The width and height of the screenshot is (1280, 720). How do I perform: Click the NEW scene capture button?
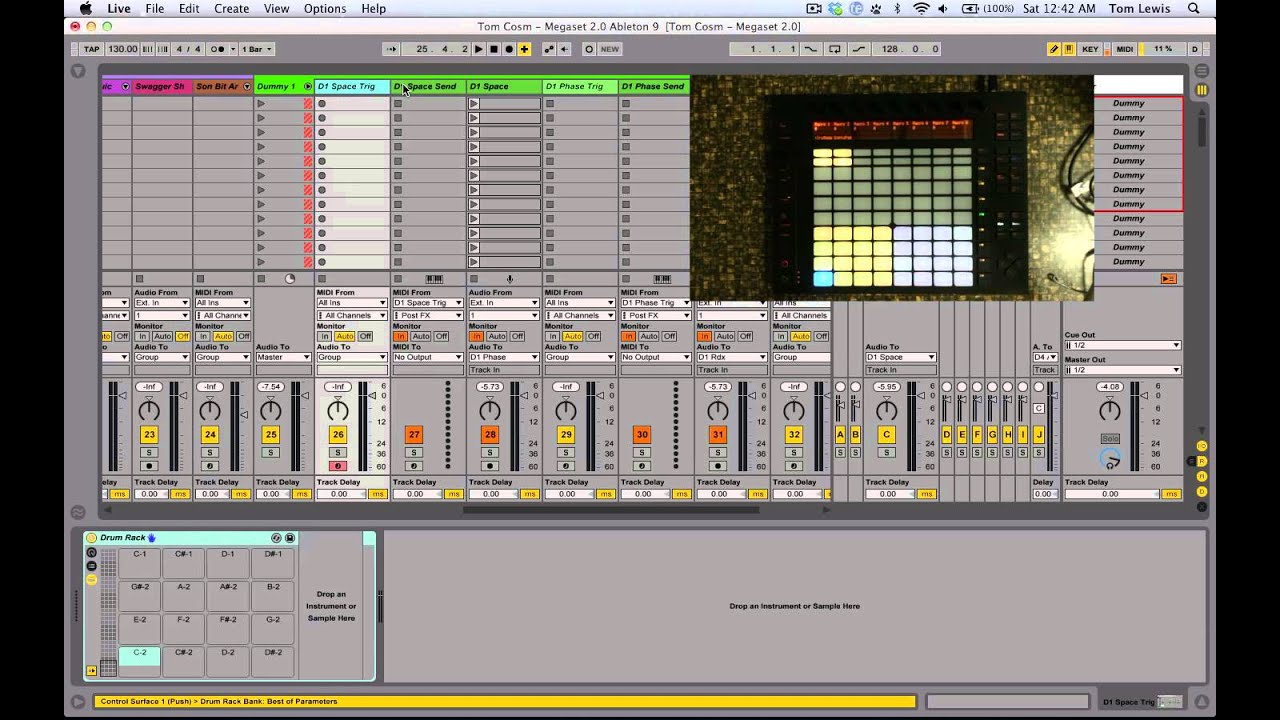tap(609, 49)
